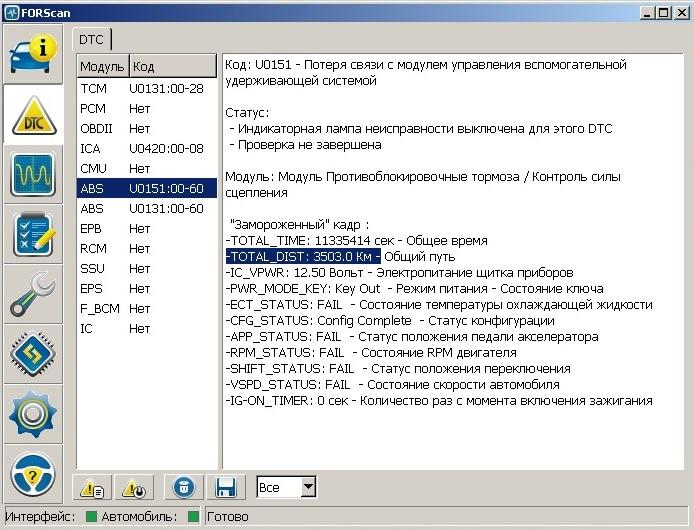Viewport: 694px width, 530px height.
Task: Click the IC_VPWR 12.50 Вольт line
Action: click(x=399, y=272)
